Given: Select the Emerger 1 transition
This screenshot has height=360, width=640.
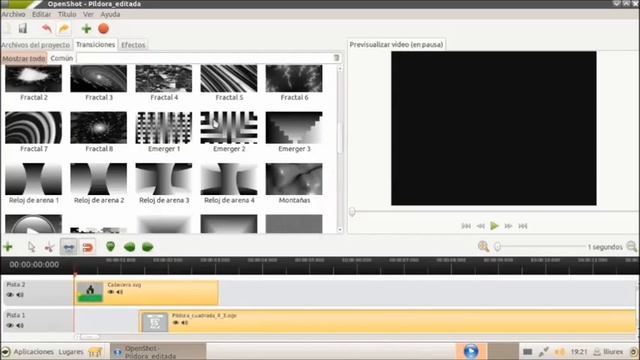Looking at the screenshot, I should [164, 132].
